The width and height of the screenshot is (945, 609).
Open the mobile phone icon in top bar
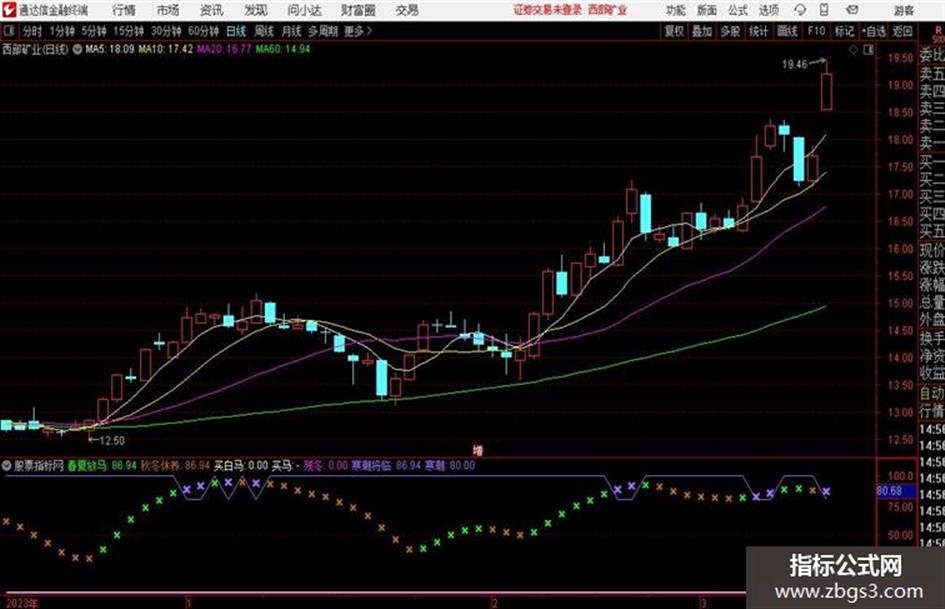pyautogui.click(x=824, y=10)
